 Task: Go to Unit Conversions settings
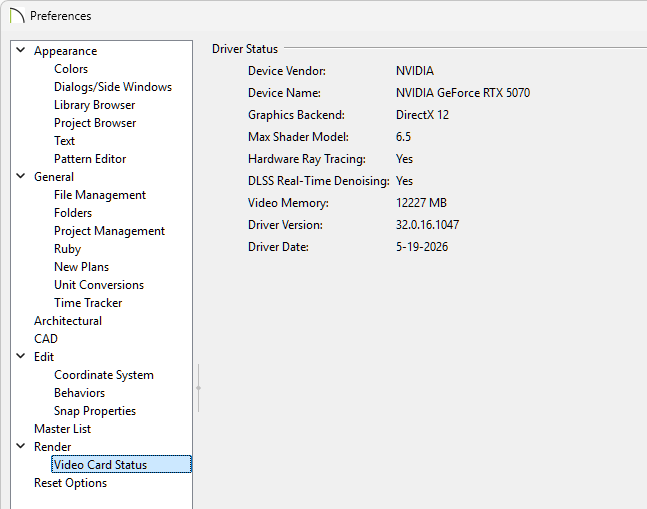coord(99,285)
